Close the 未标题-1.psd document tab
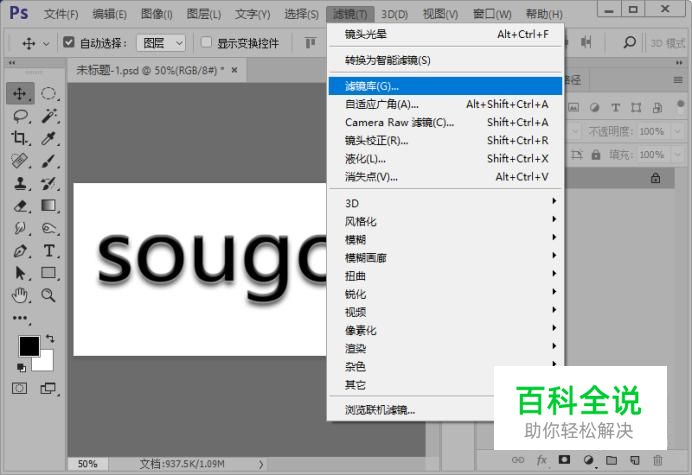 (234, 70)
